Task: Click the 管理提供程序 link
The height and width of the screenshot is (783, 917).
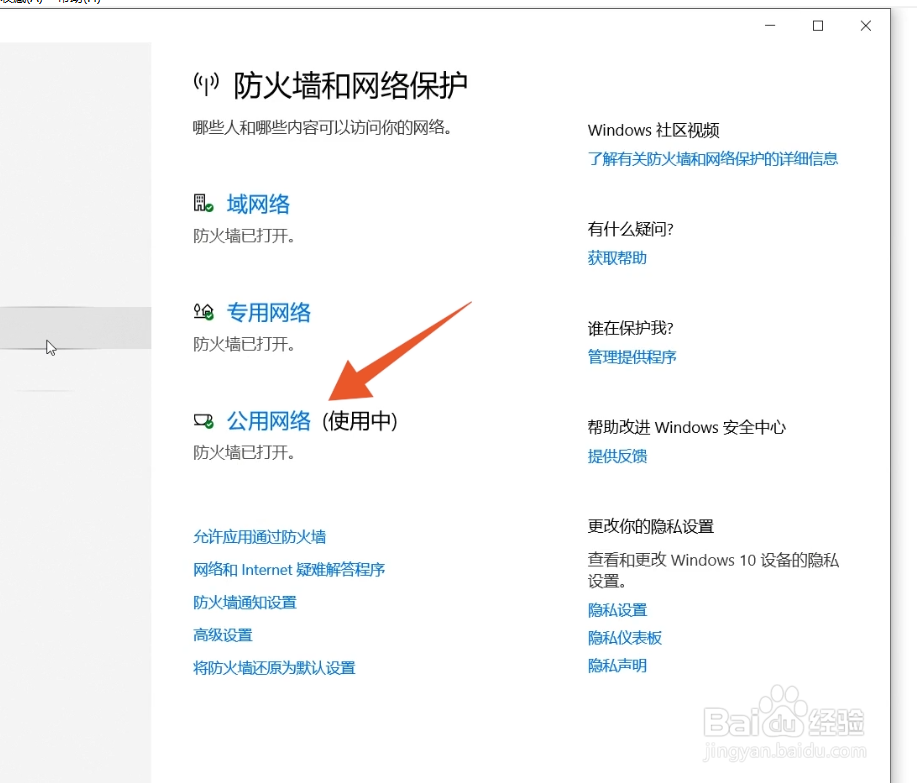Action: pos(632,357)
